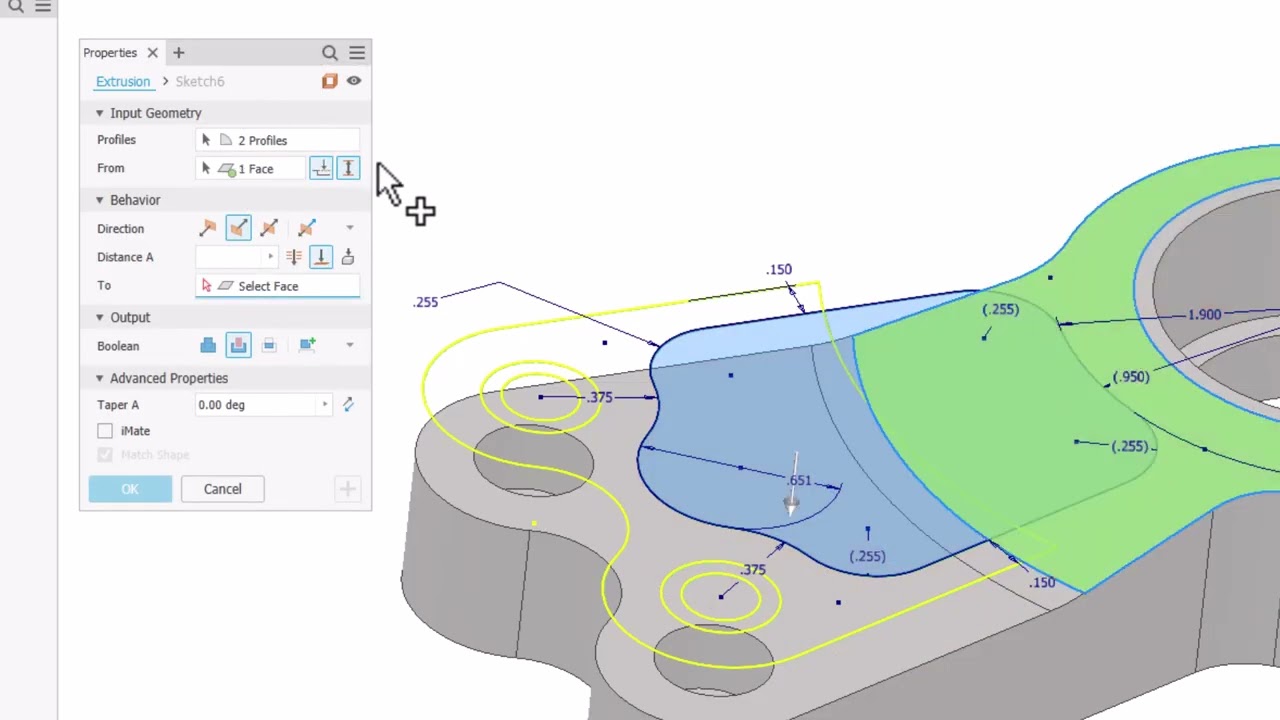The width and height of the screenshot is (1280, 720).
Task: Choose the Flipped direction icon
Action: 238,229
